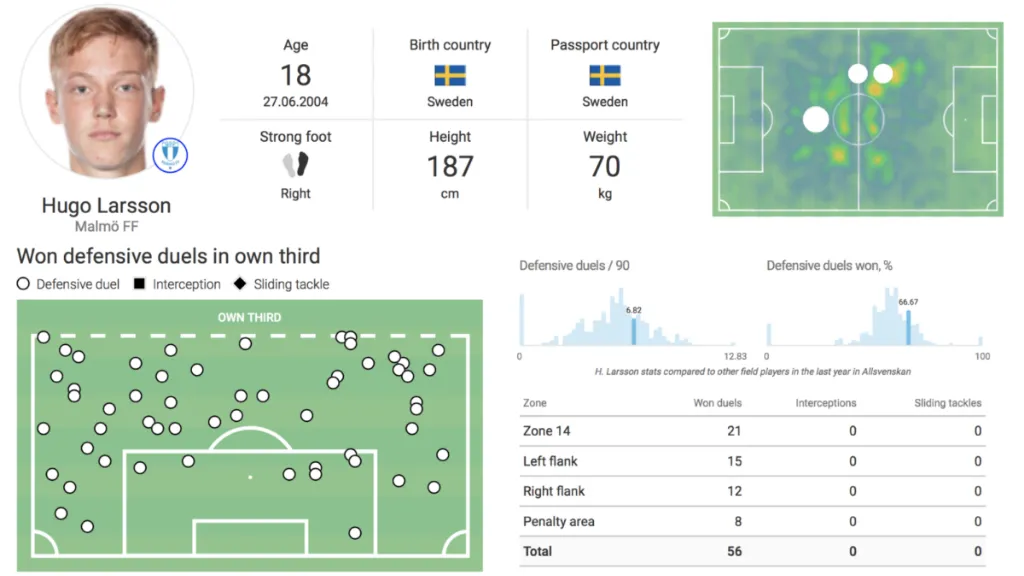Click the Defensive duel circle legend icon
This screenshot has height=576, width=1024.
coord(24,284)
